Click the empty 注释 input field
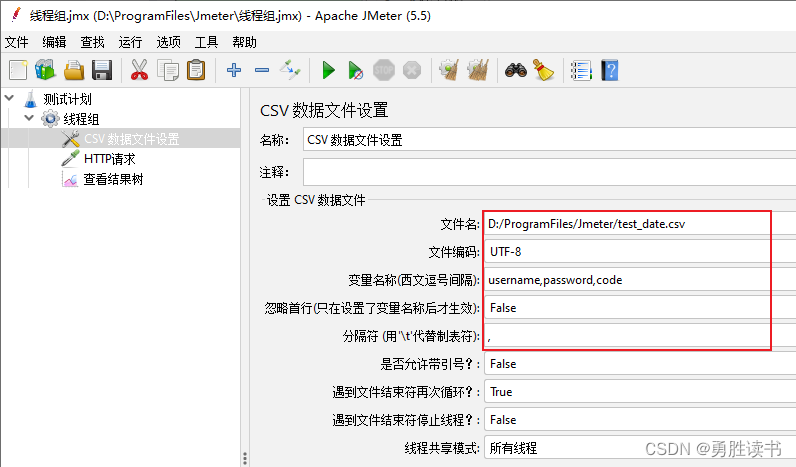This screenshot has height=467, width=796. pyautogui.click(x=549, y=172)
